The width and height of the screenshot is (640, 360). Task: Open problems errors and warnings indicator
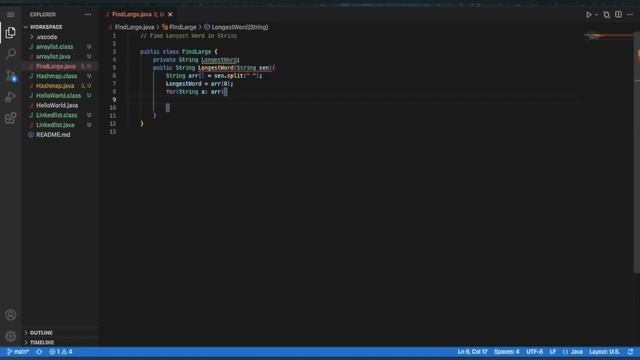tap(61, 351)
